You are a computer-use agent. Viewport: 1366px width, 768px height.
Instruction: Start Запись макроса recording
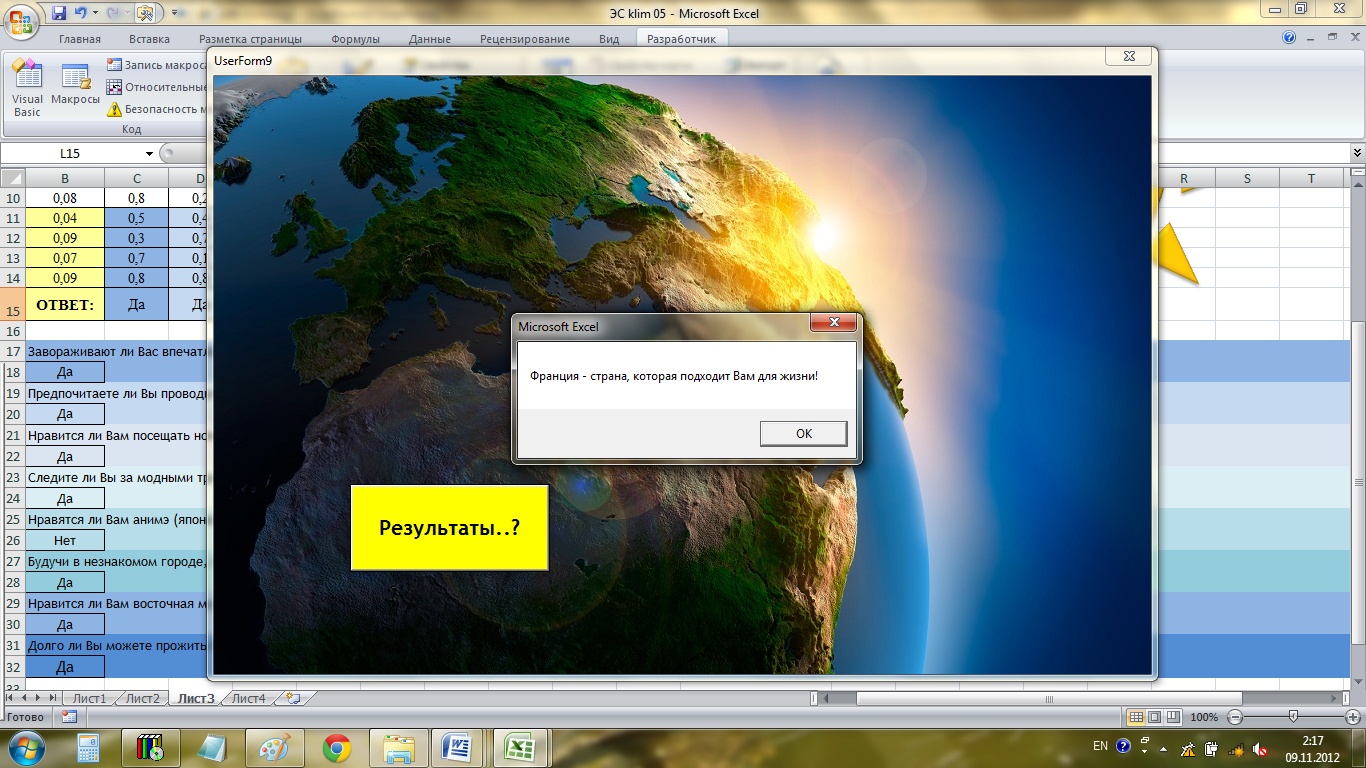click(157, 65)
